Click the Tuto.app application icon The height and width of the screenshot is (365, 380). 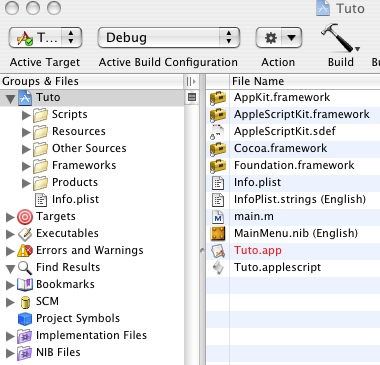218,251
